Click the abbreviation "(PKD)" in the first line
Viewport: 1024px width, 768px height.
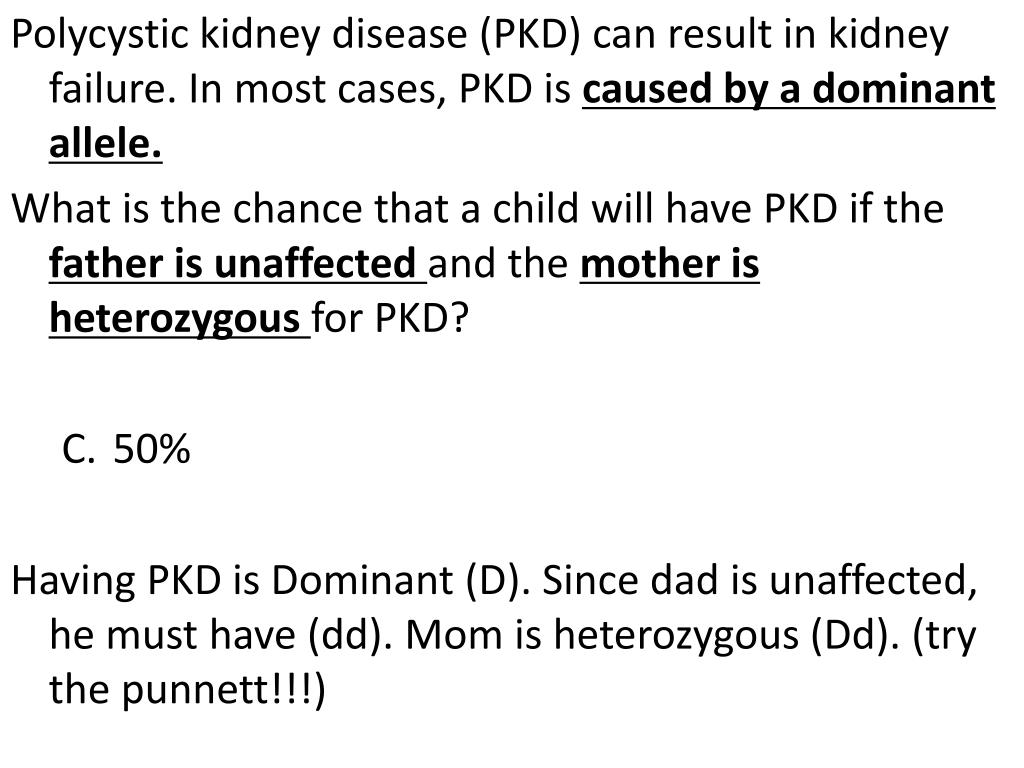pyautogui.click(x=530, y=35)
